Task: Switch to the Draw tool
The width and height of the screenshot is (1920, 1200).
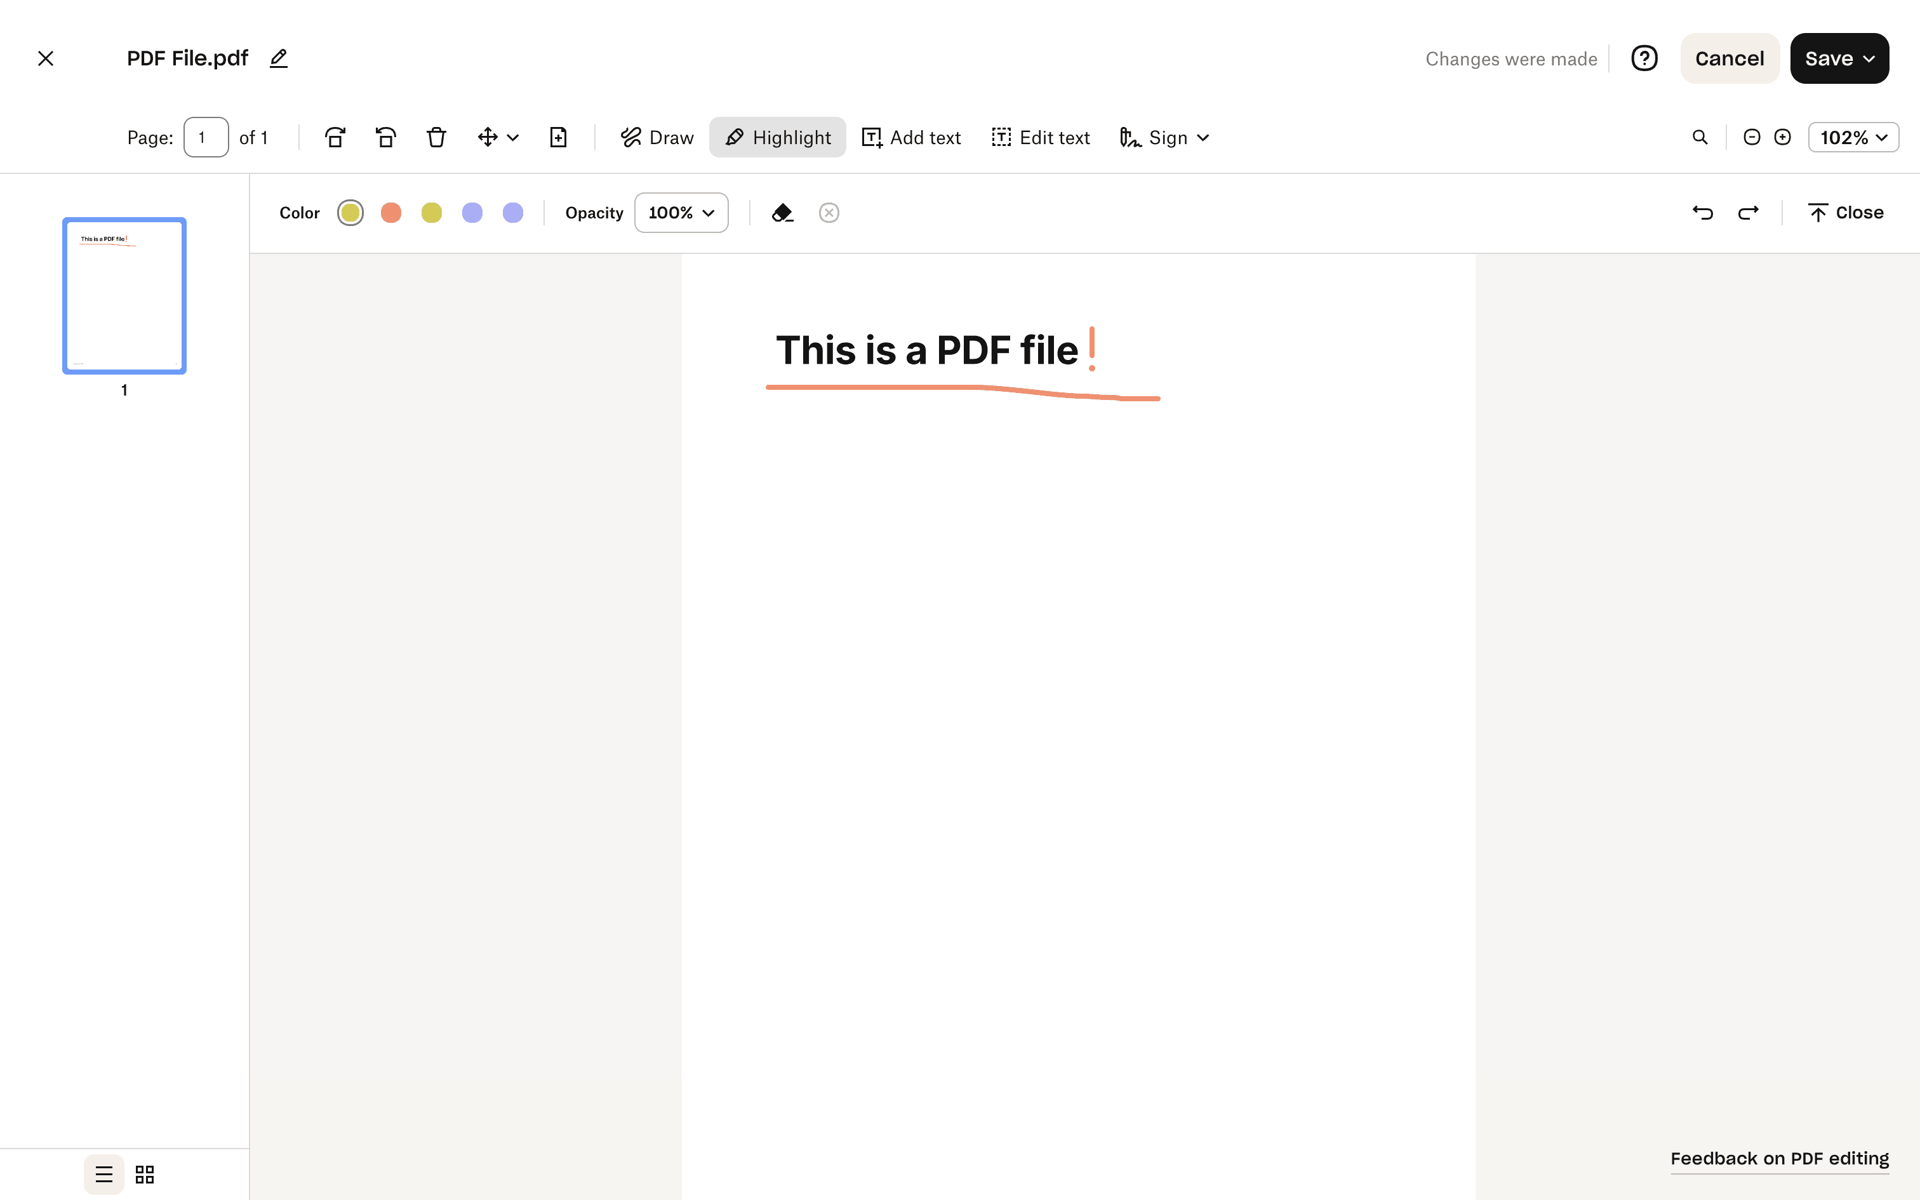Action: pos(657,138)
